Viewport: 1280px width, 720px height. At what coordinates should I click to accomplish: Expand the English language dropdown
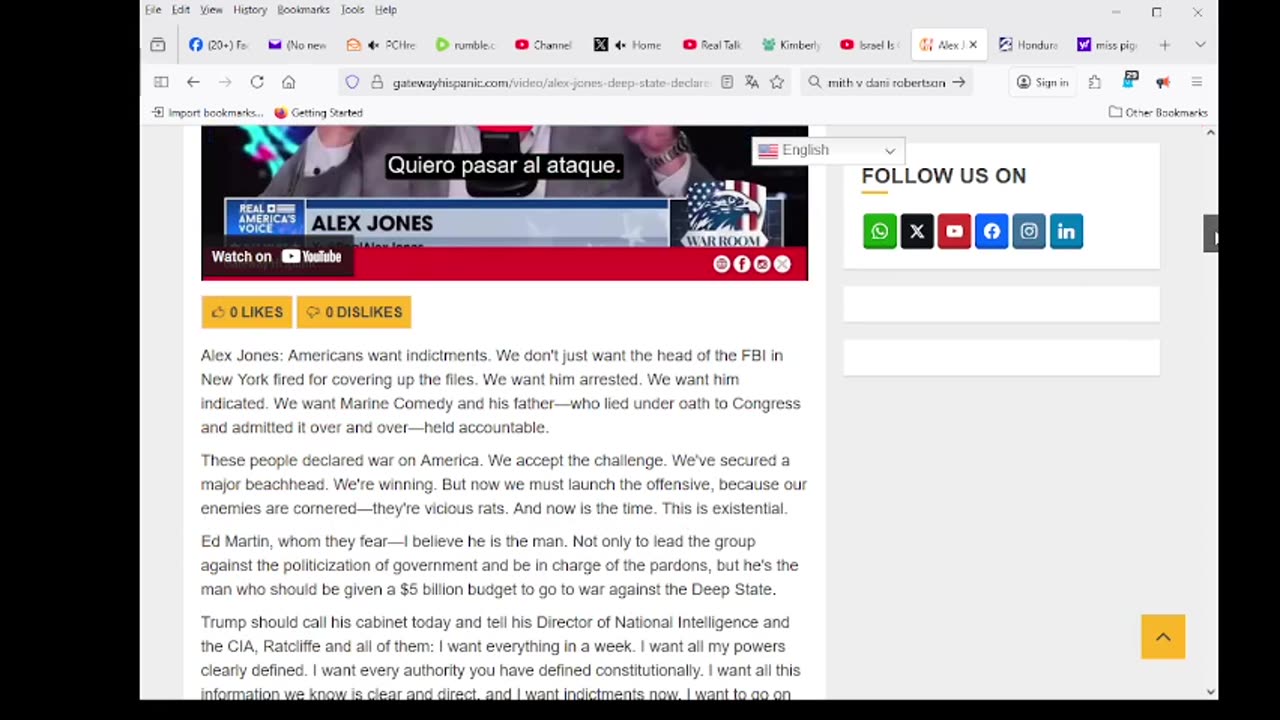coord(827,150)
